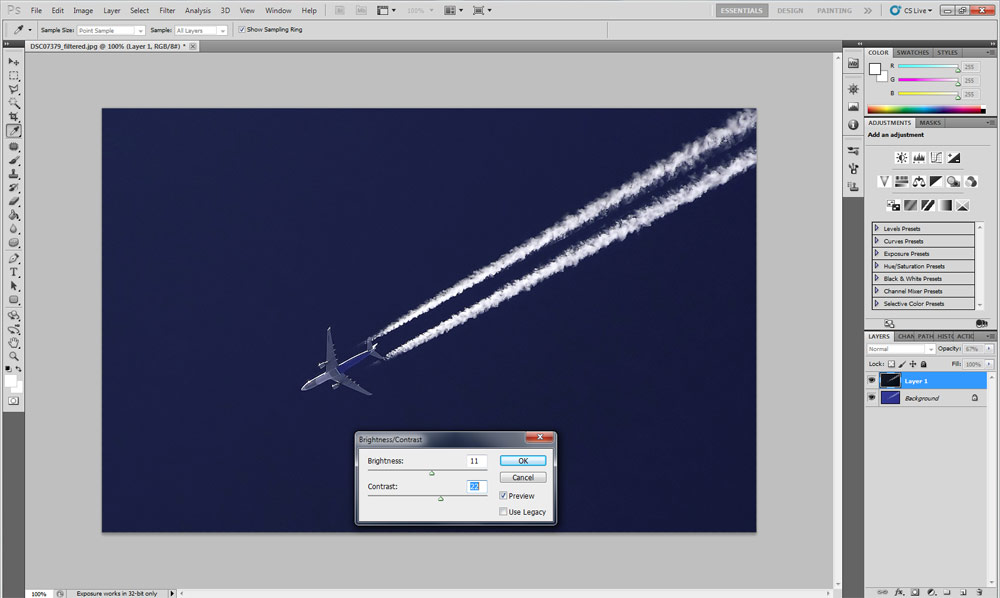The image size is (1000, 598).
Task: Hide the Background layer eye
Action: pos(872,398)
